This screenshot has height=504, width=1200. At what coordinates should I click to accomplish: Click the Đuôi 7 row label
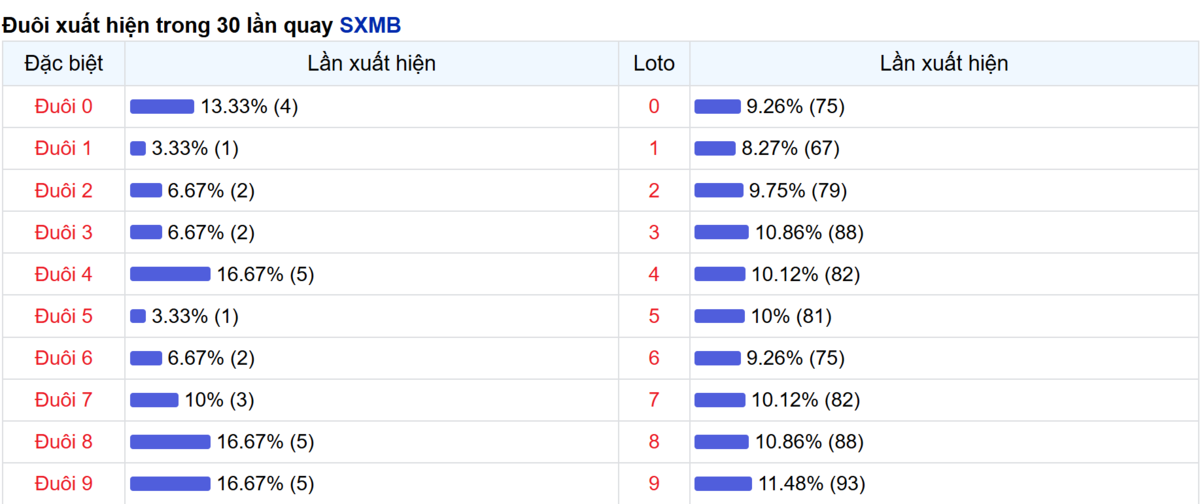[x=63, y=400]
